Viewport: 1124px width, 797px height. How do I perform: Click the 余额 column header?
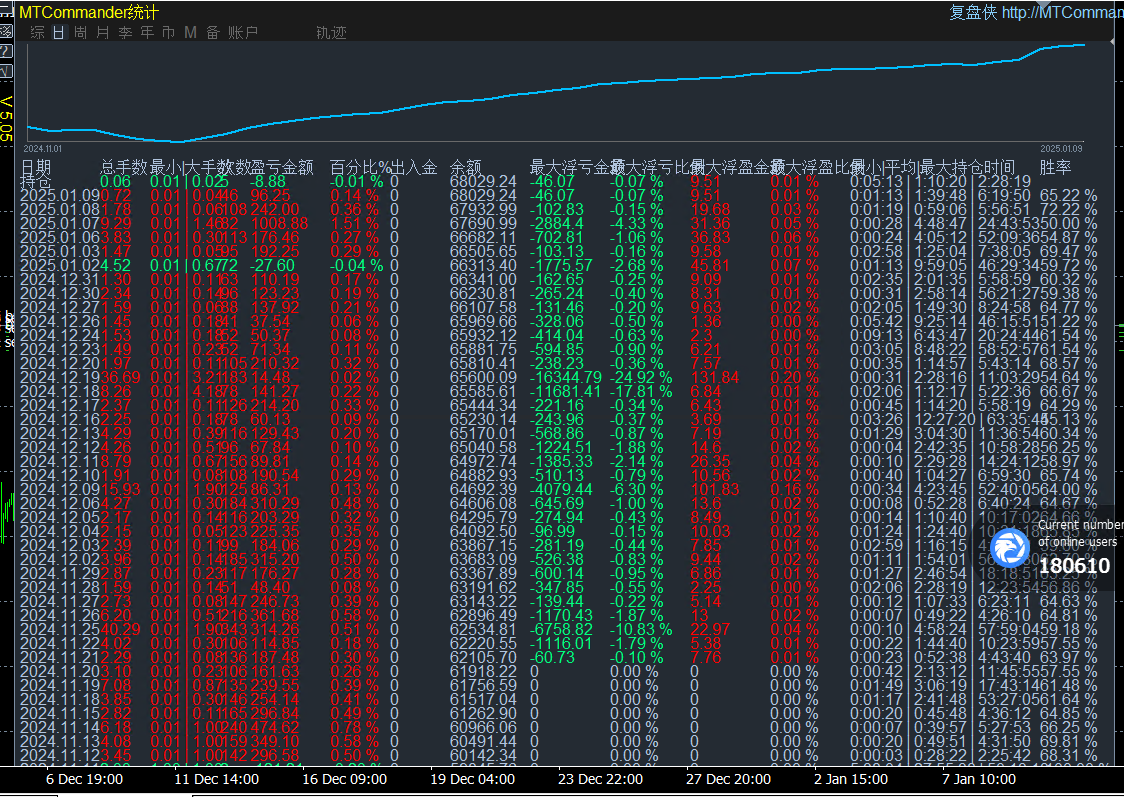pos(466,167)
